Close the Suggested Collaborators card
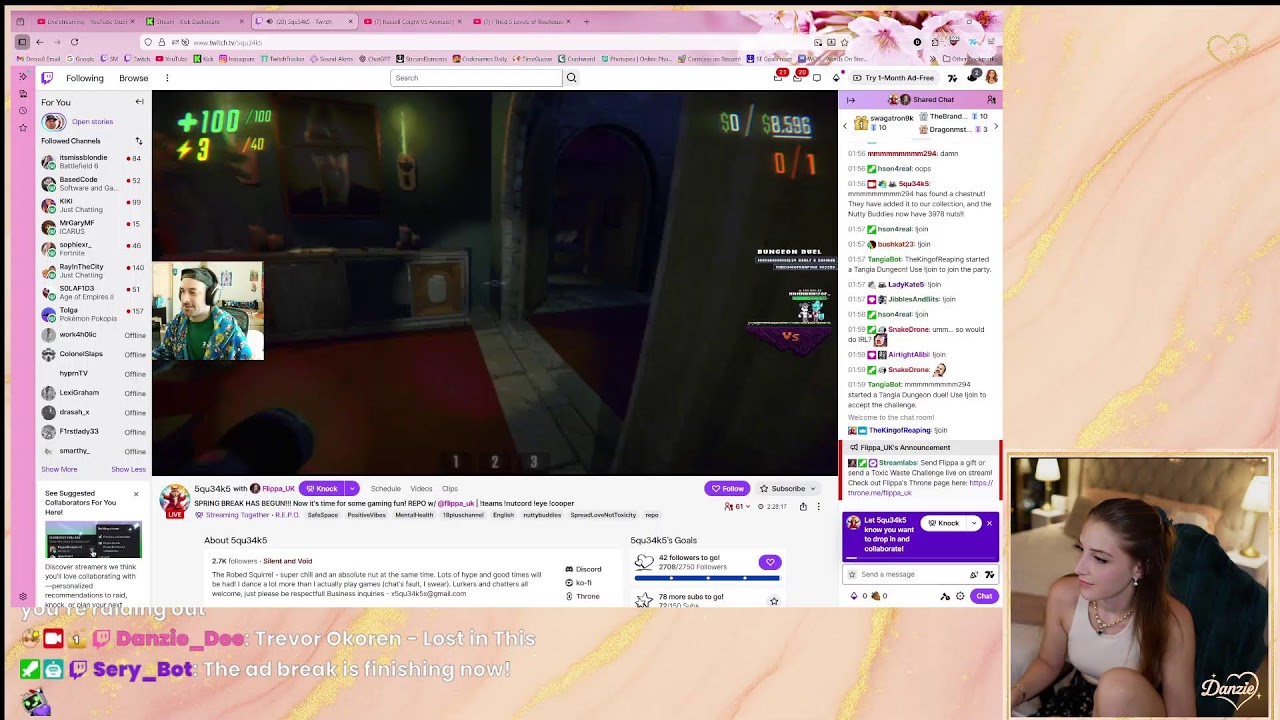This screenshot has width=1280, height=720. click(x=136, y=494)
